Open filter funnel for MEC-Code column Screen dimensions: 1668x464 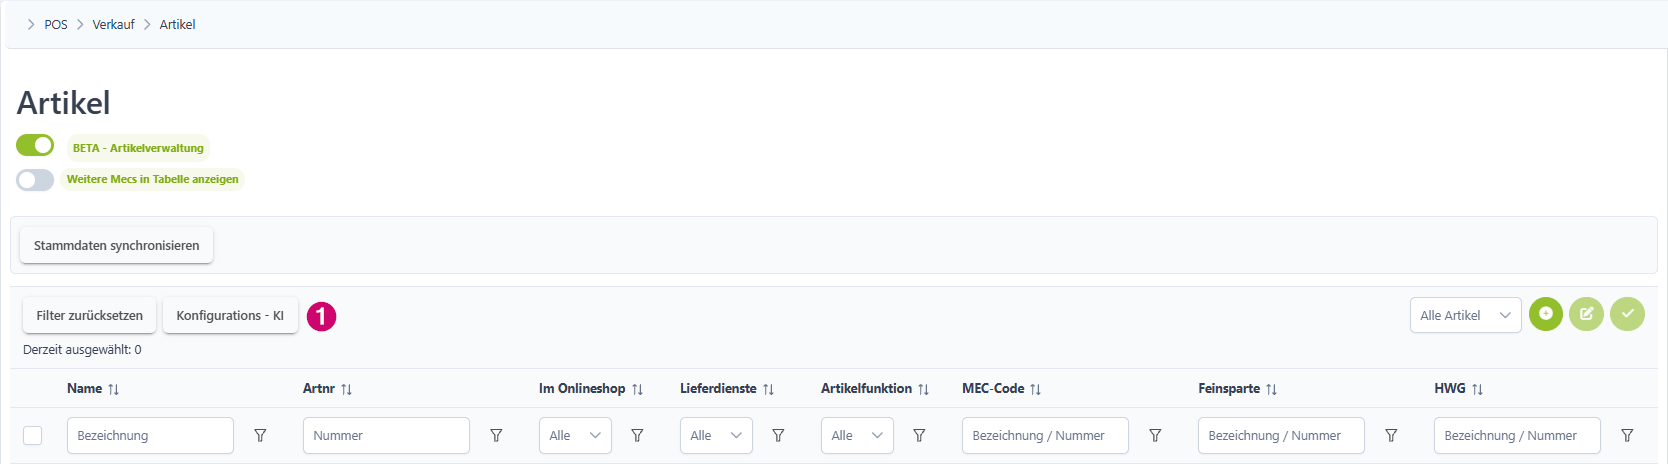[1155, 436]
